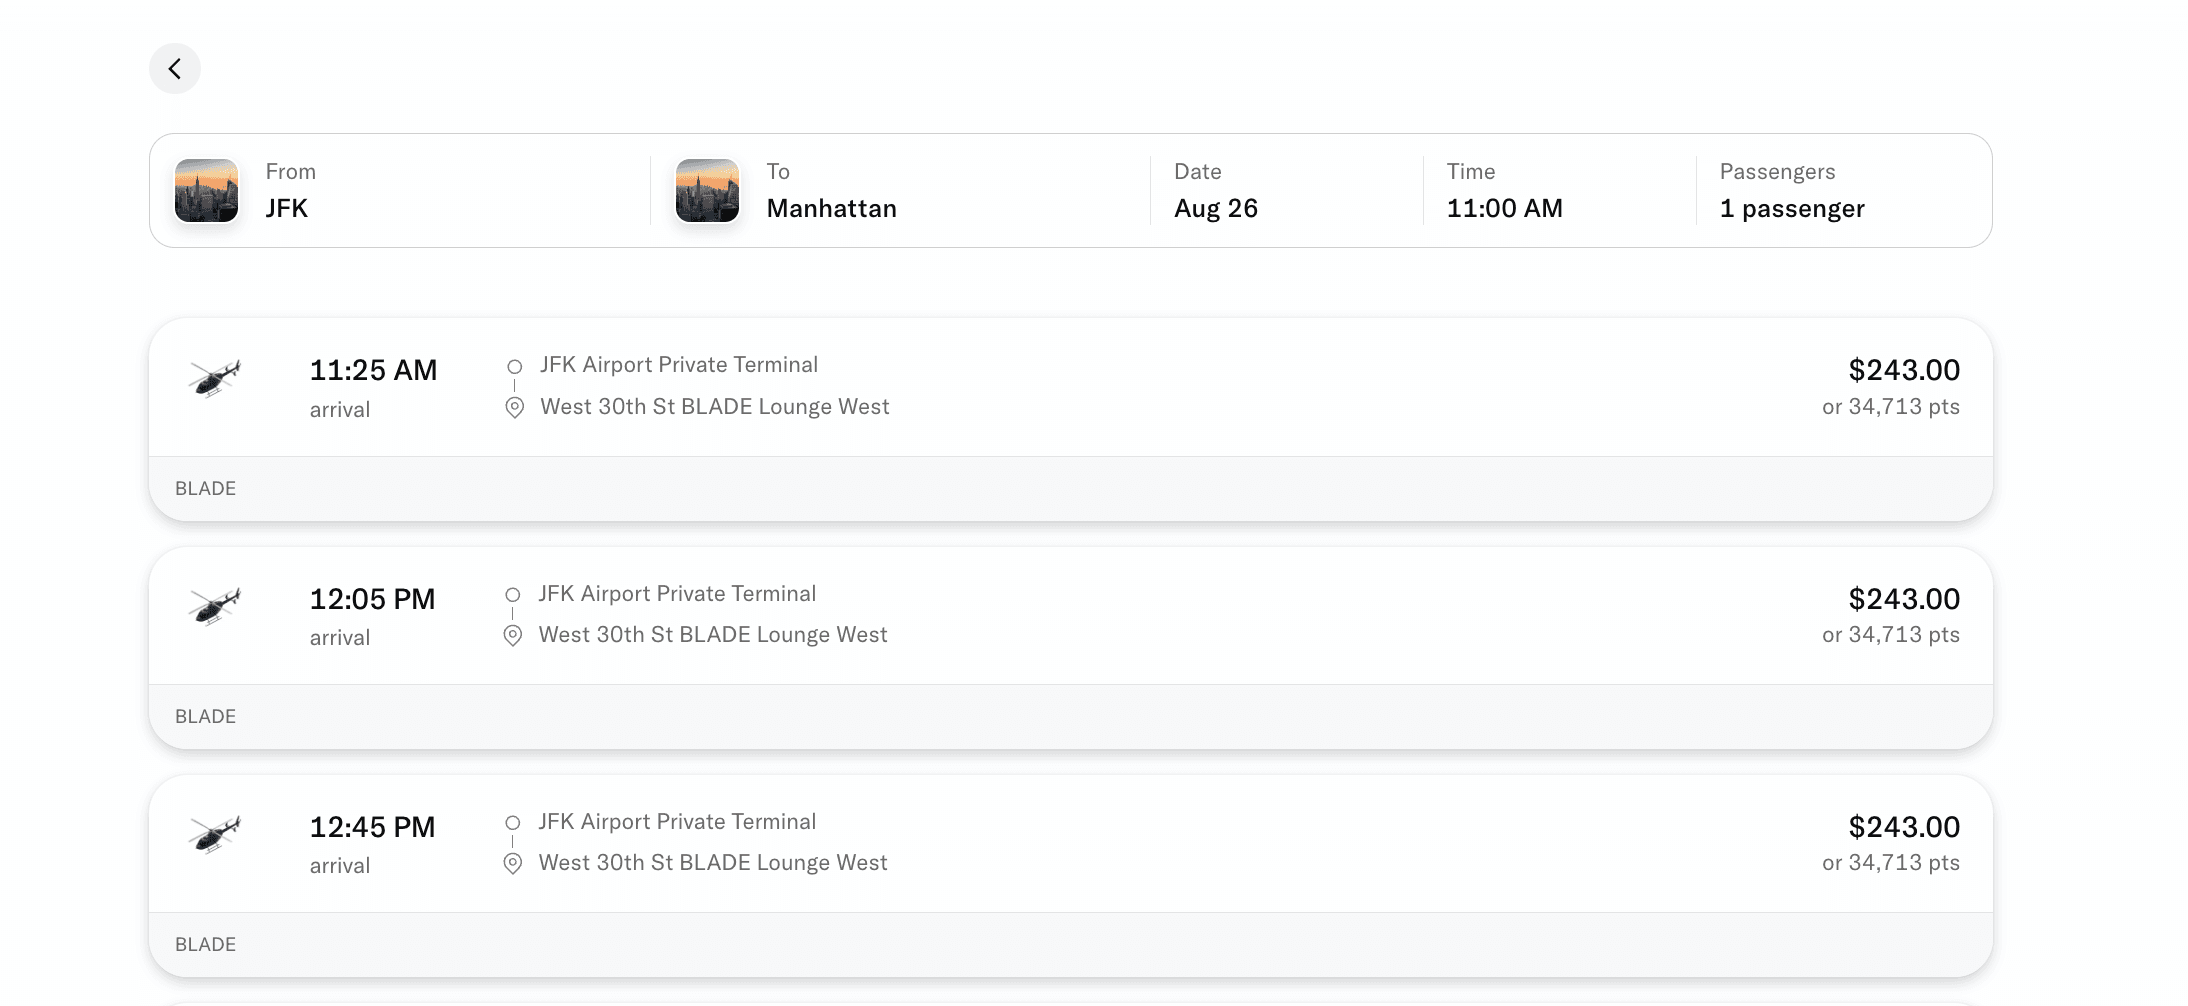
Task: Change the Aug 26 date field
Action: (x=1286, y=190)
